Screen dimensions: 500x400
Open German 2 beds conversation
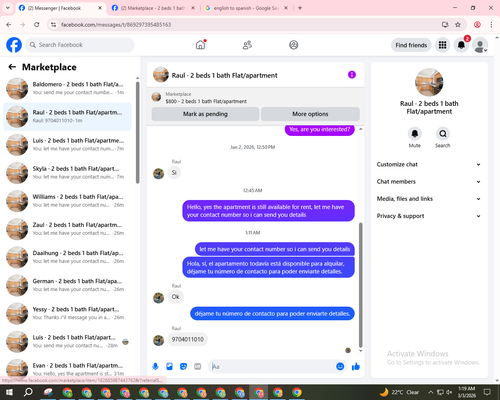(x=67, y=286)
